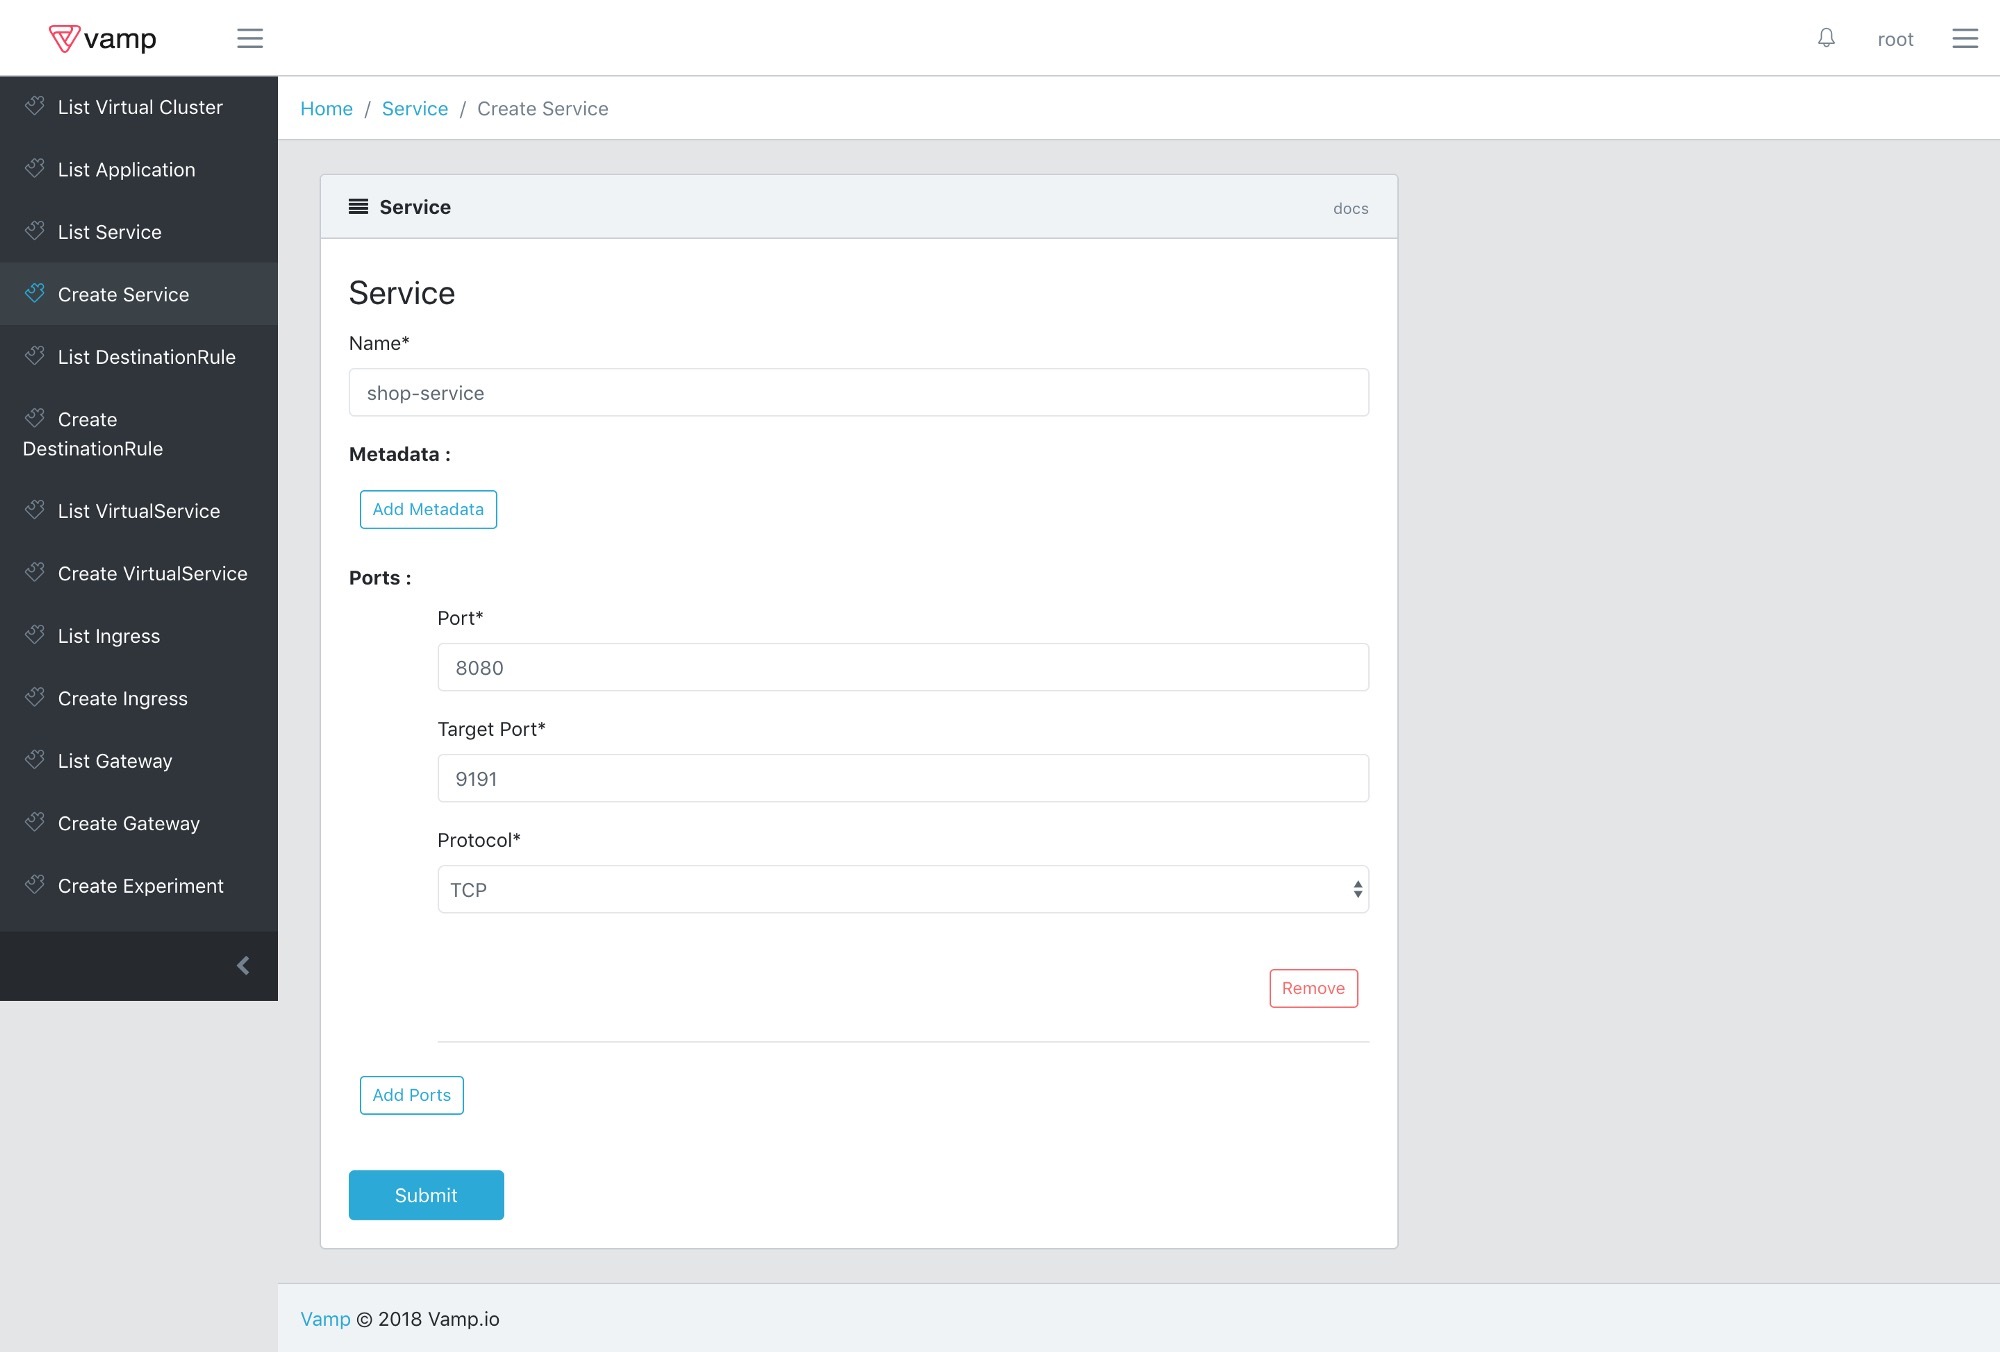Open the root user menu
Image resolution: width=2000 pixels, height=1352 pixels.
click(1895, 39)
